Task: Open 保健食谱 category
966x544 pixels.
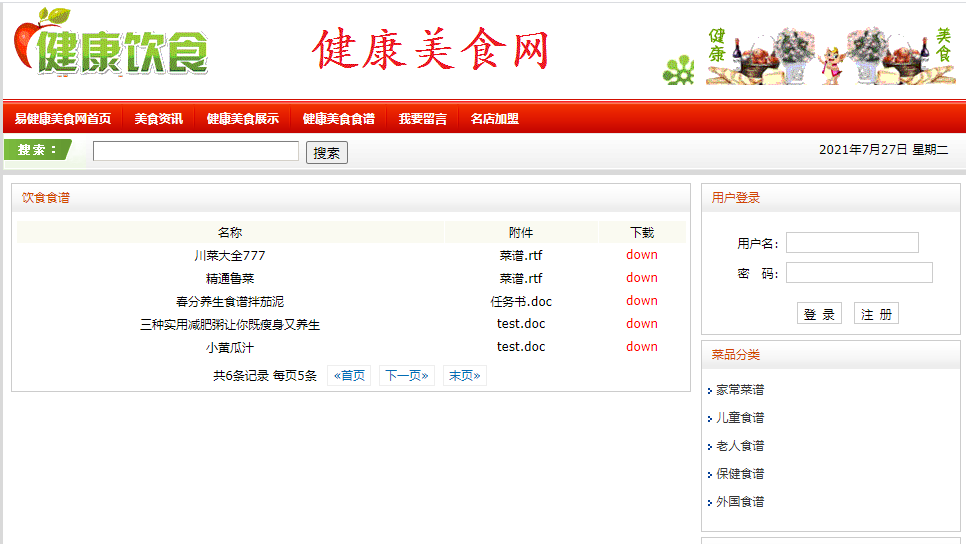Action: (740, 474)
